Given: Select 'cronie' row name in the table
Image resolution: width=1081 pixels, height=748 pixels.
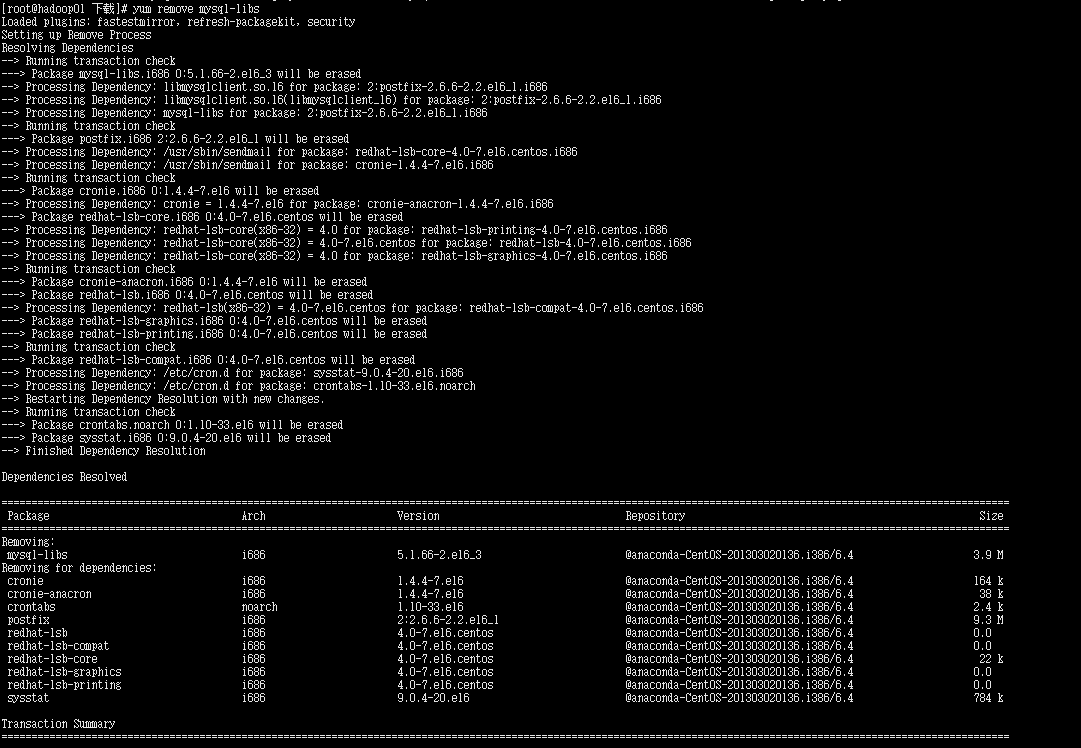Looking at the screenshot, I should [x=25, y=582].
